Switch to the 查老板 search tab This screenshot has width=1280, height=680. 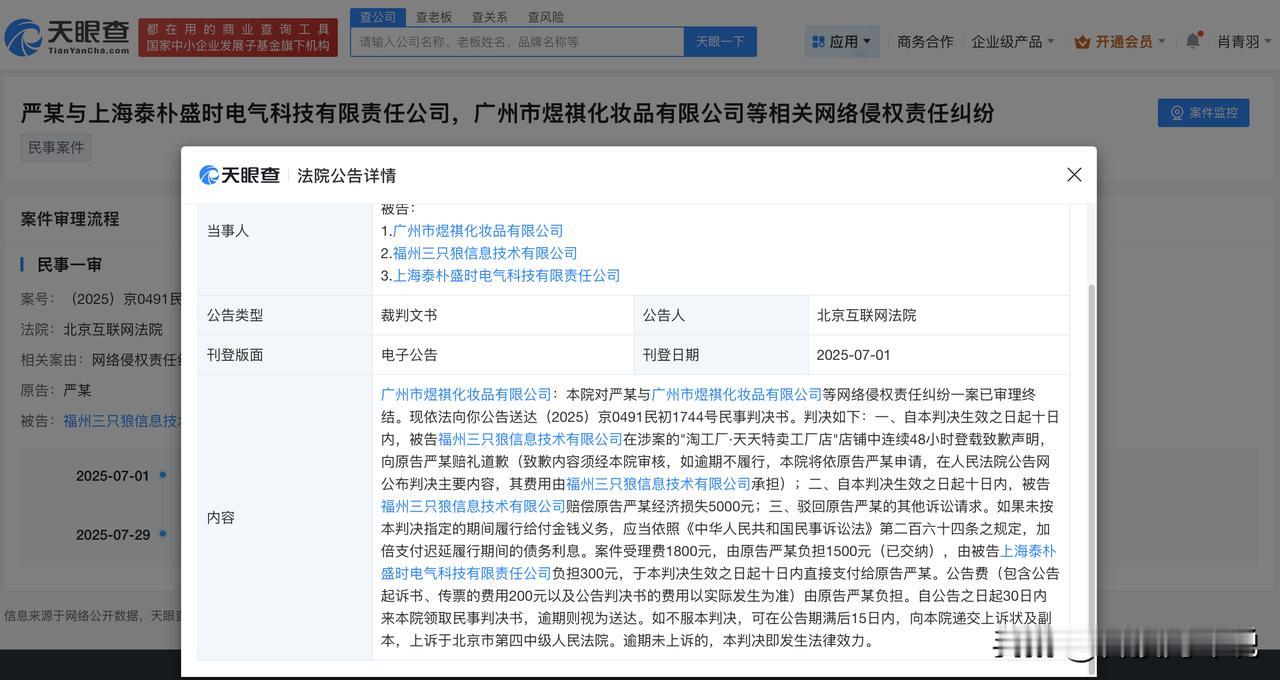click(x=434, y=17)
